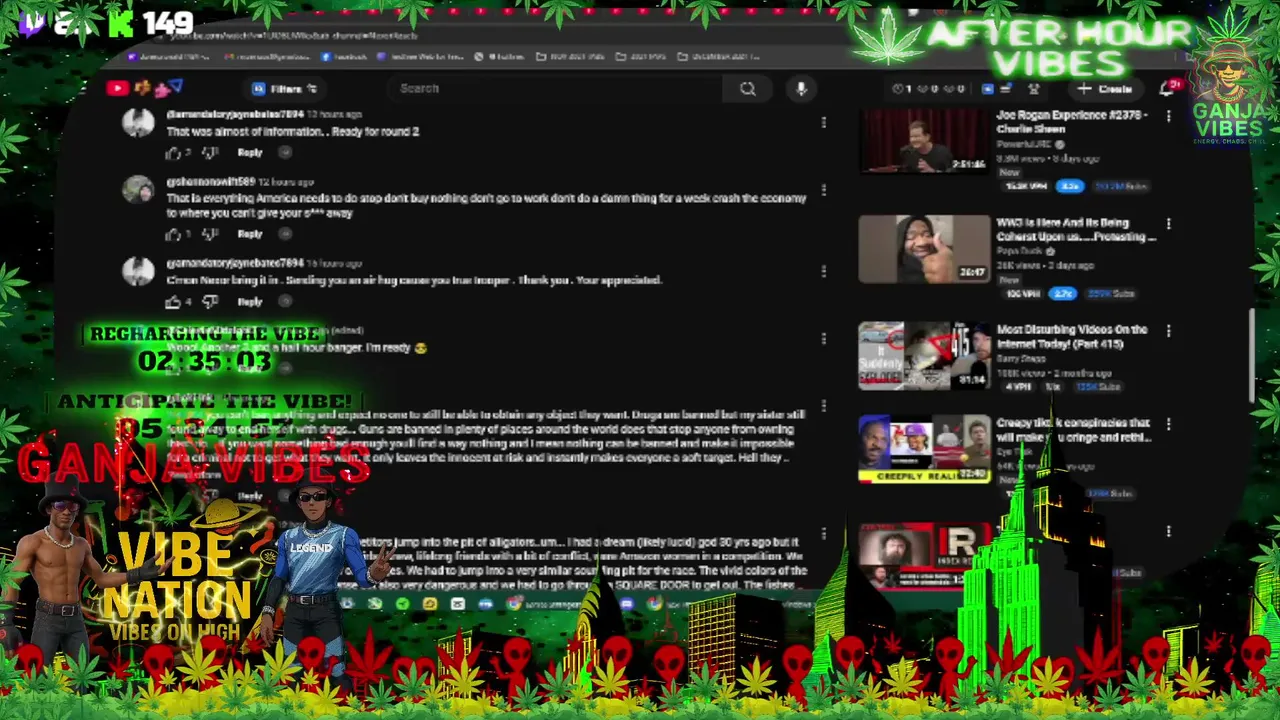Reply to the 'crash the economy' comment

[250, 234]
